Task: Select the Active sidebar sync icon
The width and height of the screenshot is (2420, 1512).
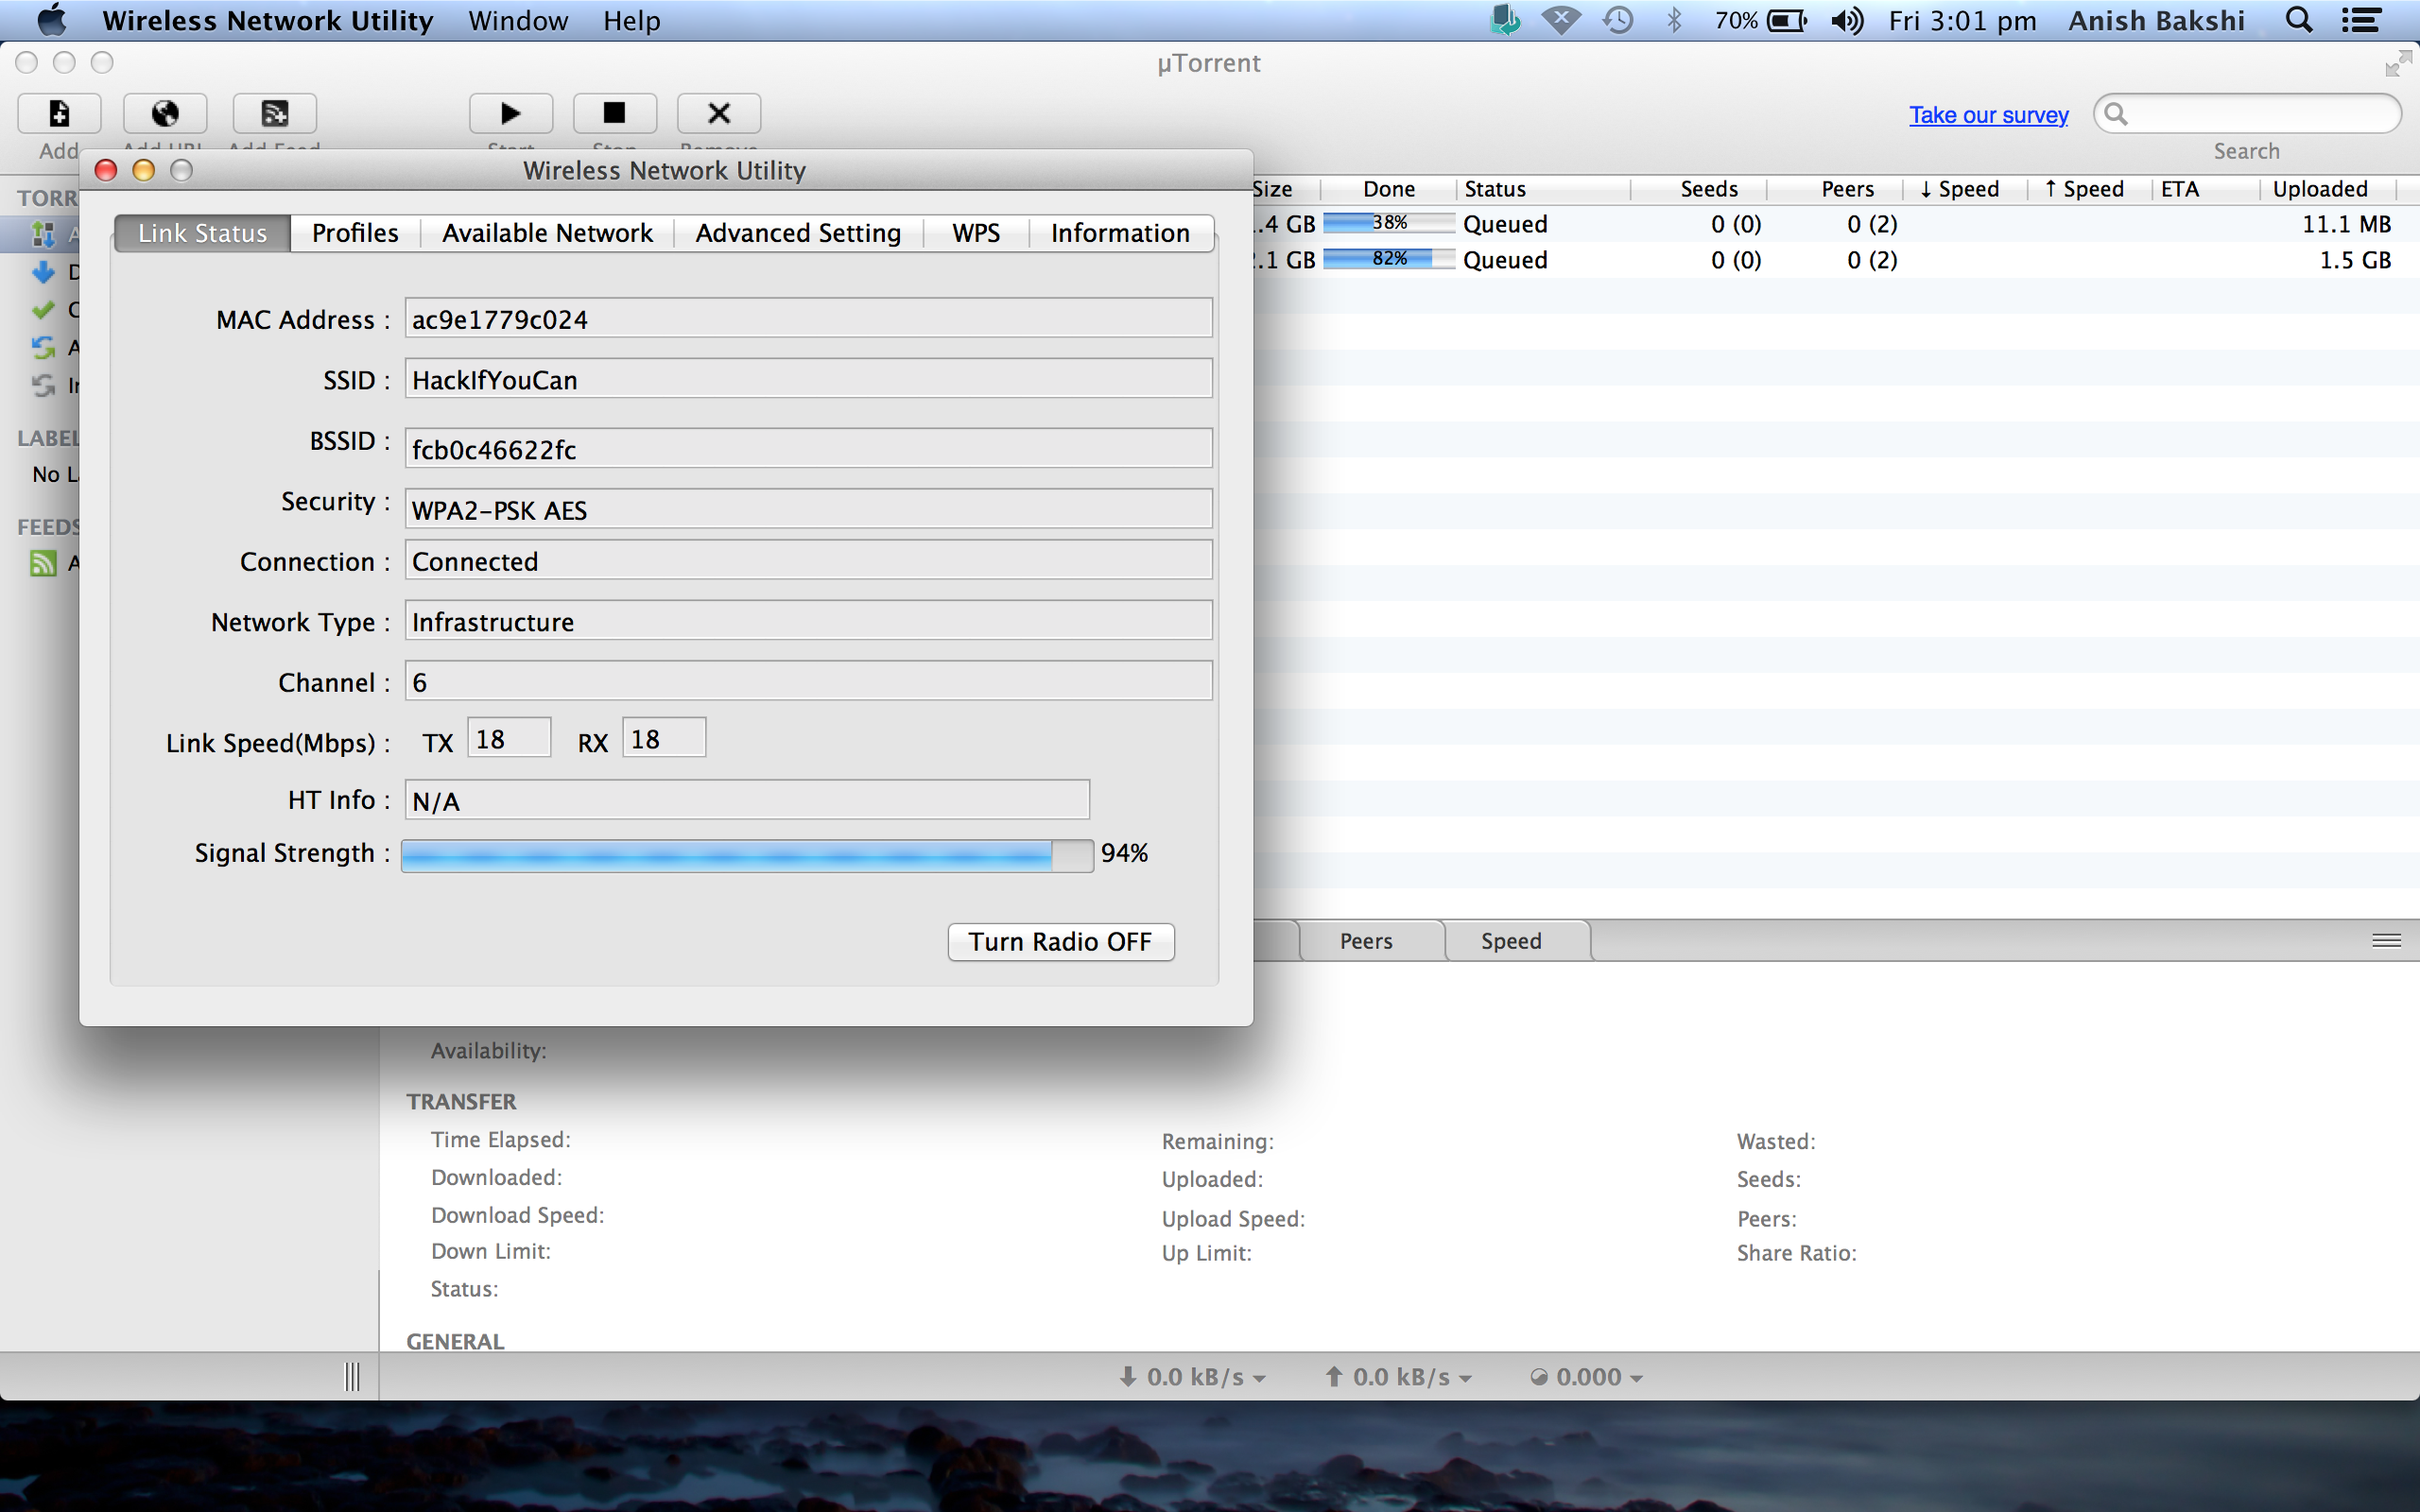Action: (43, 348)
